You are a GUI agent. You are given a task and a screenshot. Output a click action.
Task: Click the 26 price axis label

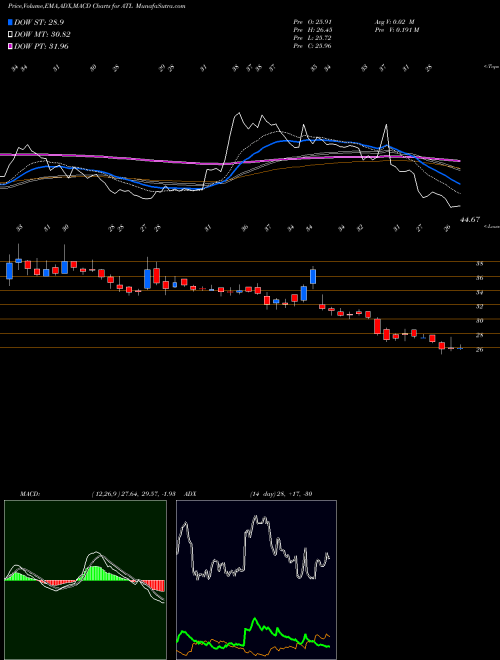tap(479, 349)
